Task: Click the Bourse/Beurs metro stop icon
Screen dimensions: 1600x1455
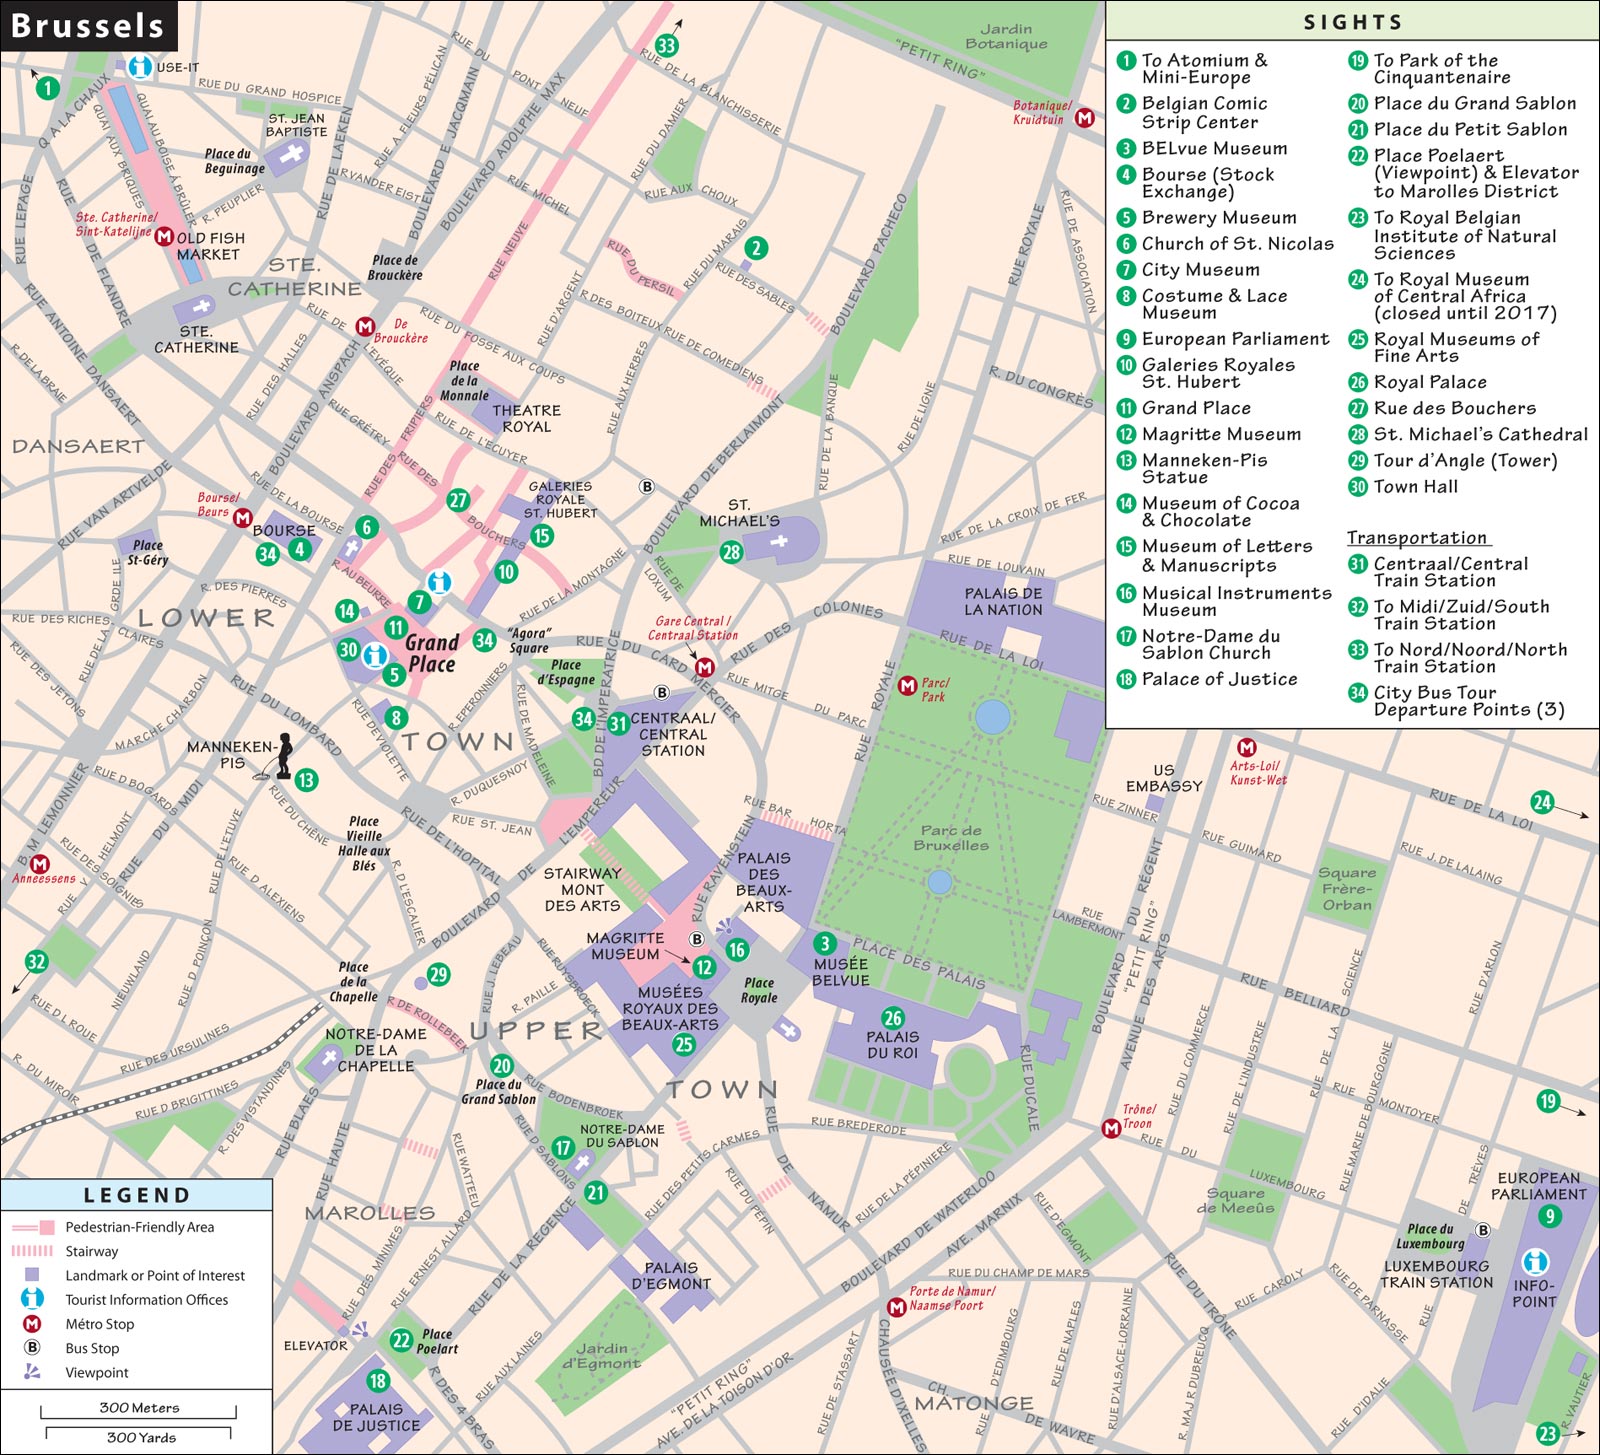Action: click(242, 517)
